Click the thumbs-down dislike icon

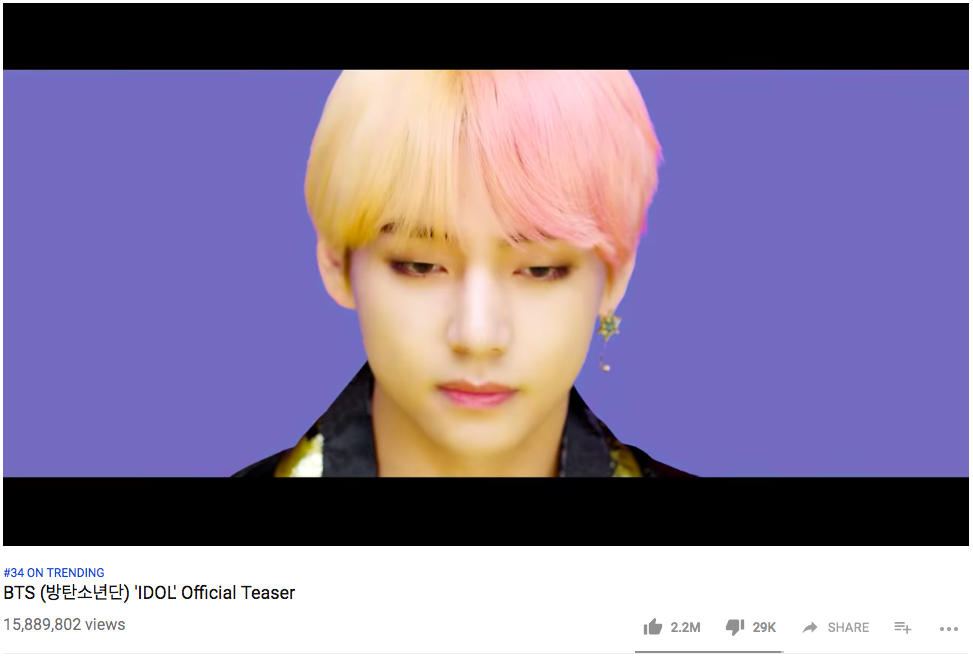pyautogui.click(x=735, y=627)
